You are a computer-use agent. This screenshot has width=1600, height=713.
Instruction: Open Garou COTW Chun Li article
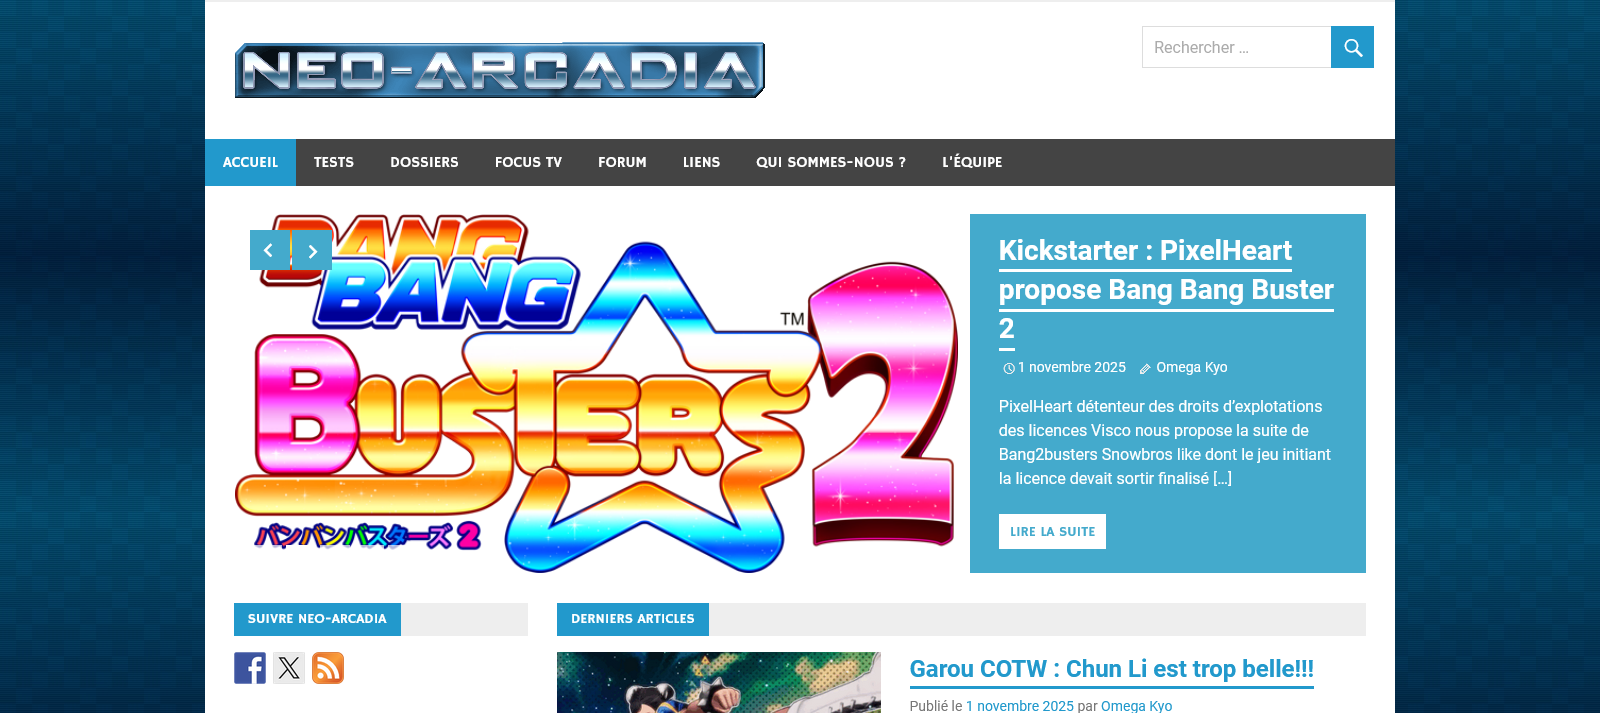click(1111, 669)
